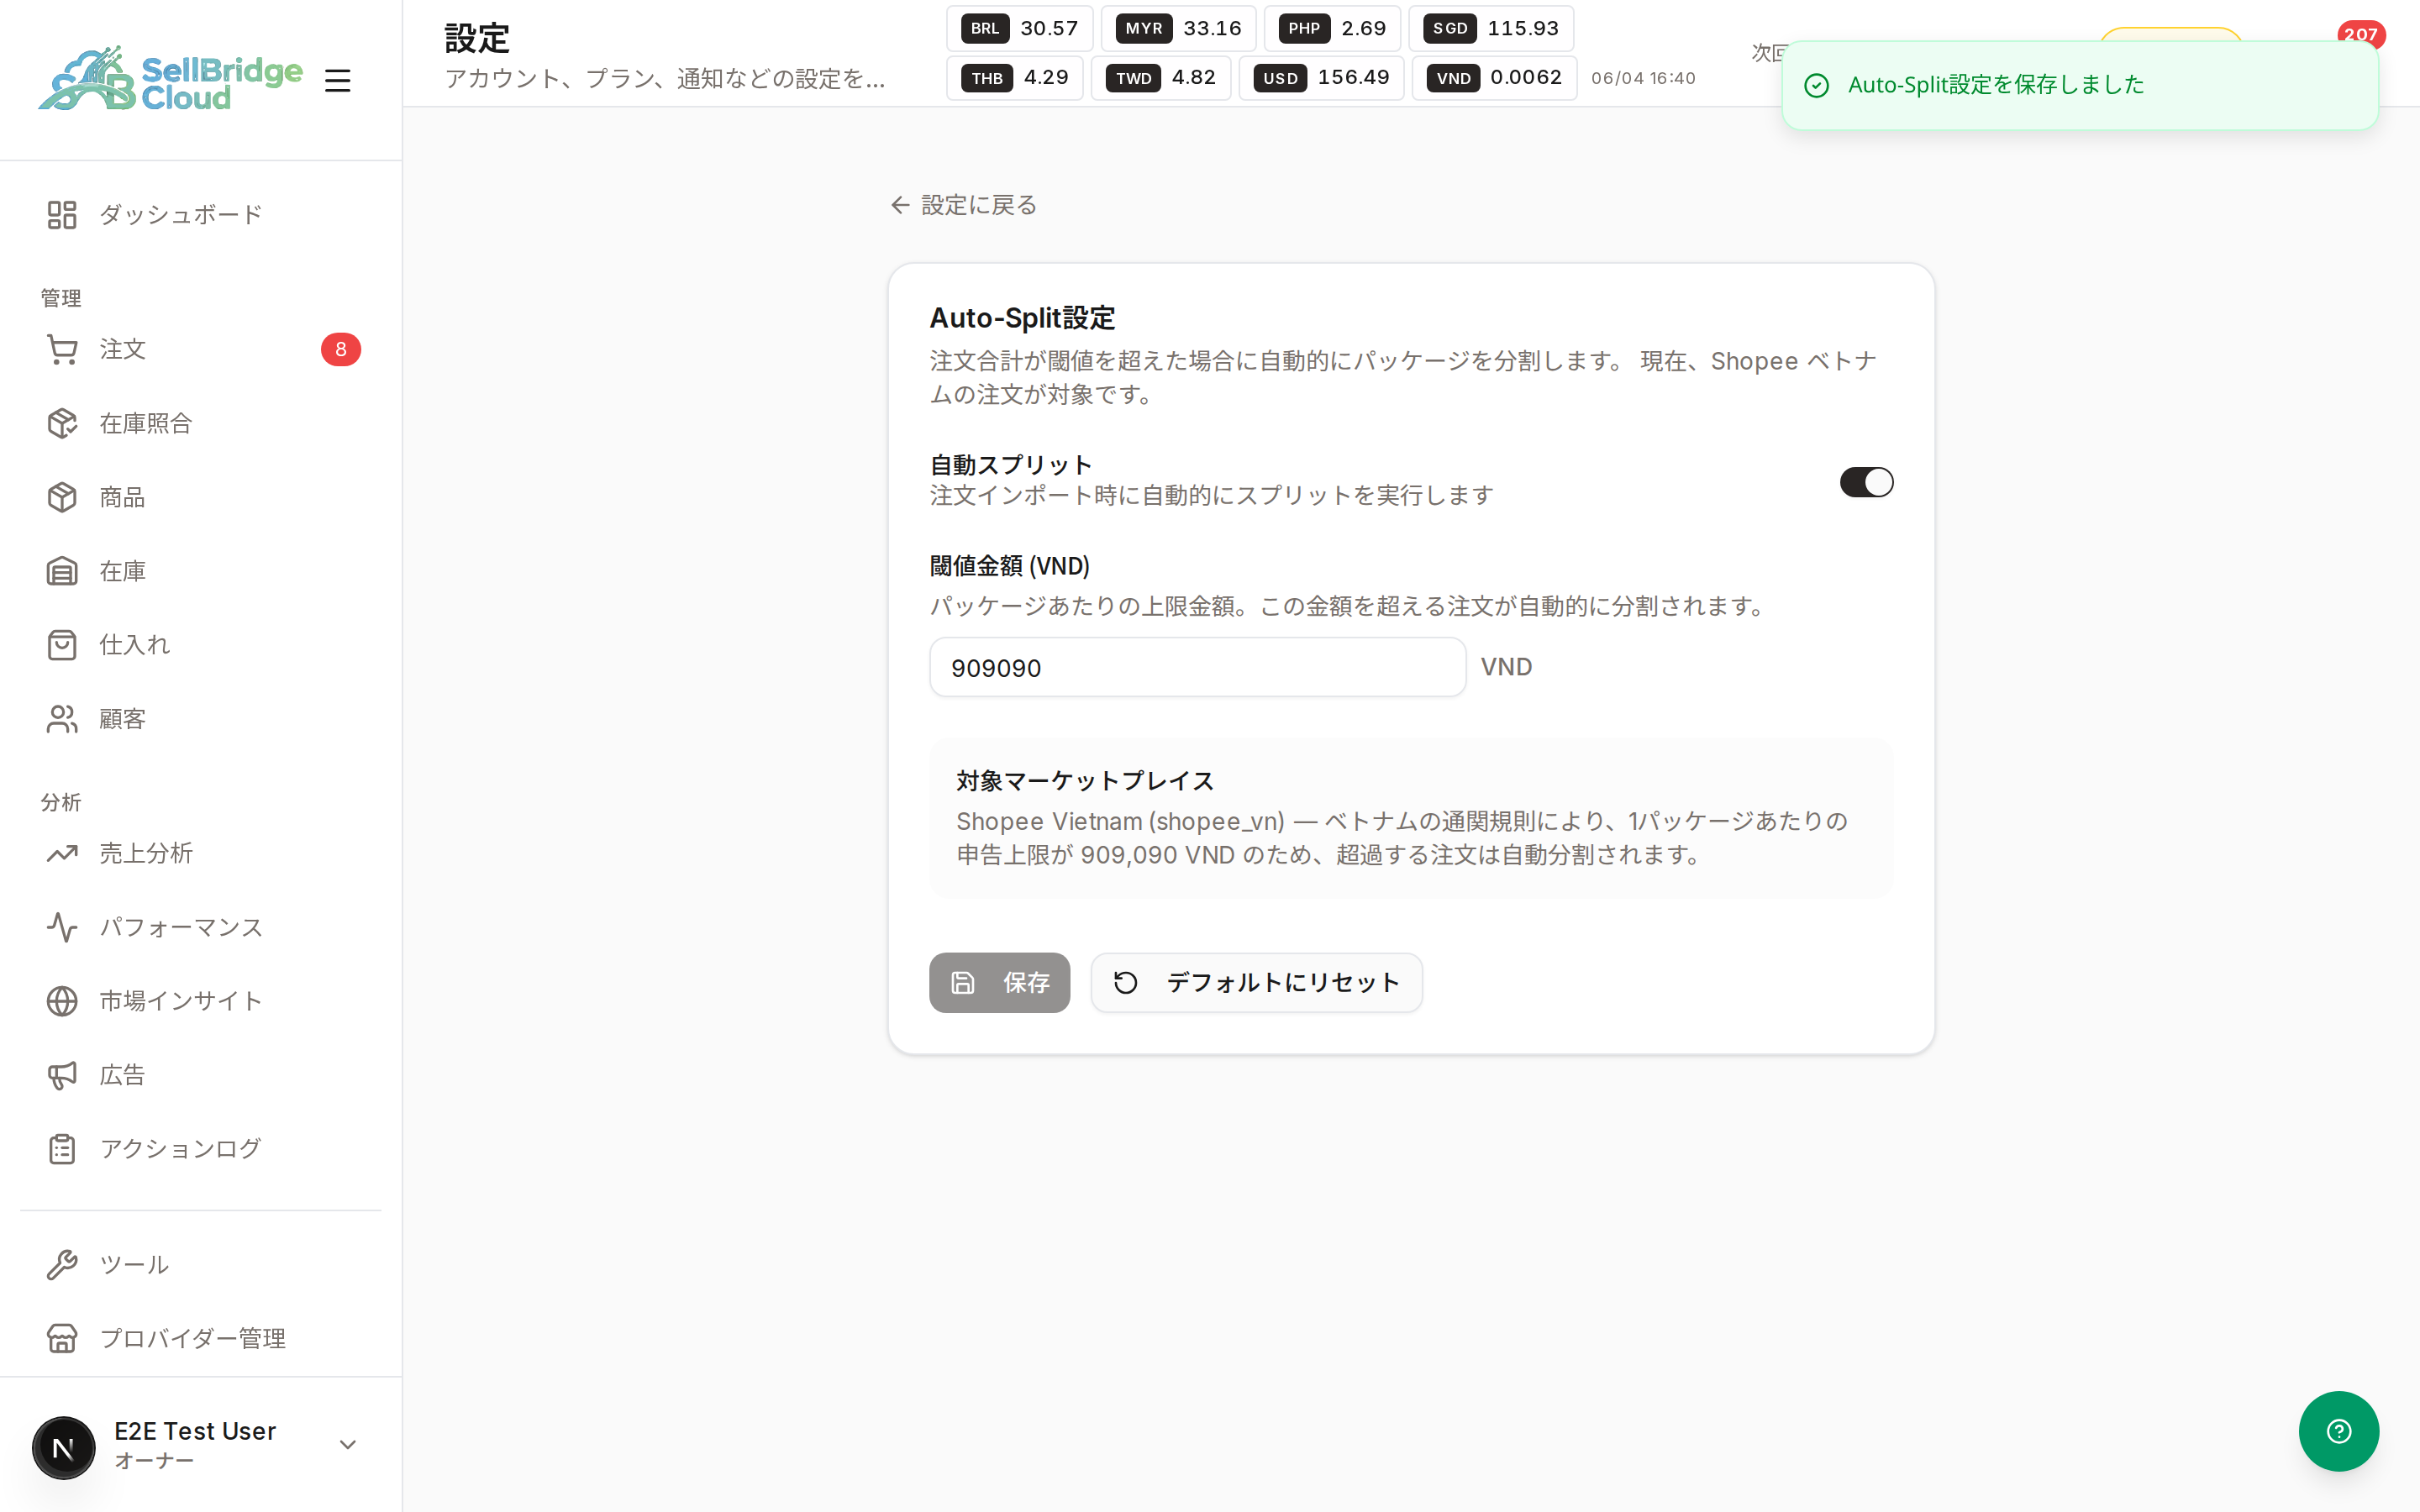The image size is (2420, 1512).
Task: Open the 売上分析 menu item
Action: [x=200, y=853]
